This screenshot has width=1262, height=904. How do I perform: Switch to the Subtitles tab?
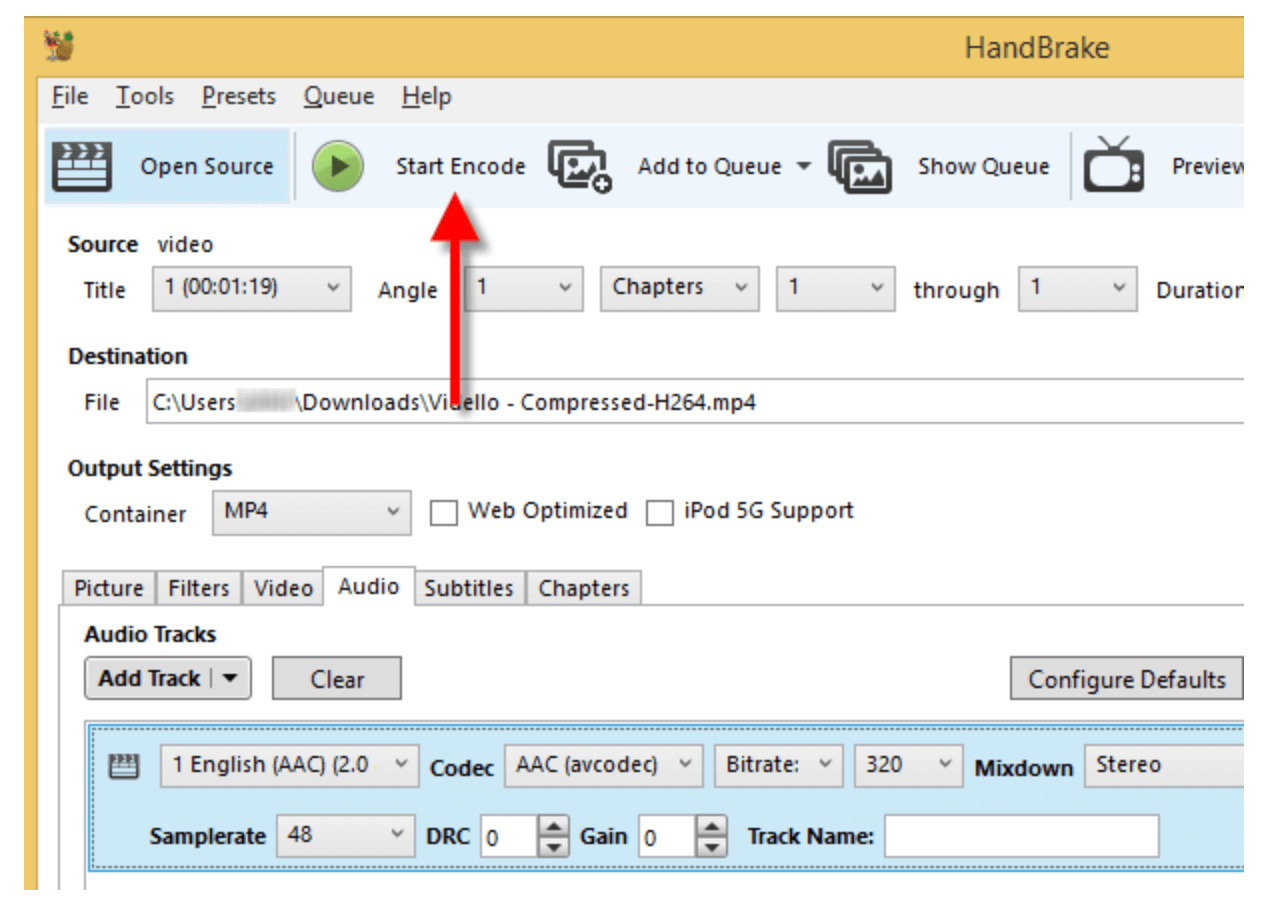469,588
